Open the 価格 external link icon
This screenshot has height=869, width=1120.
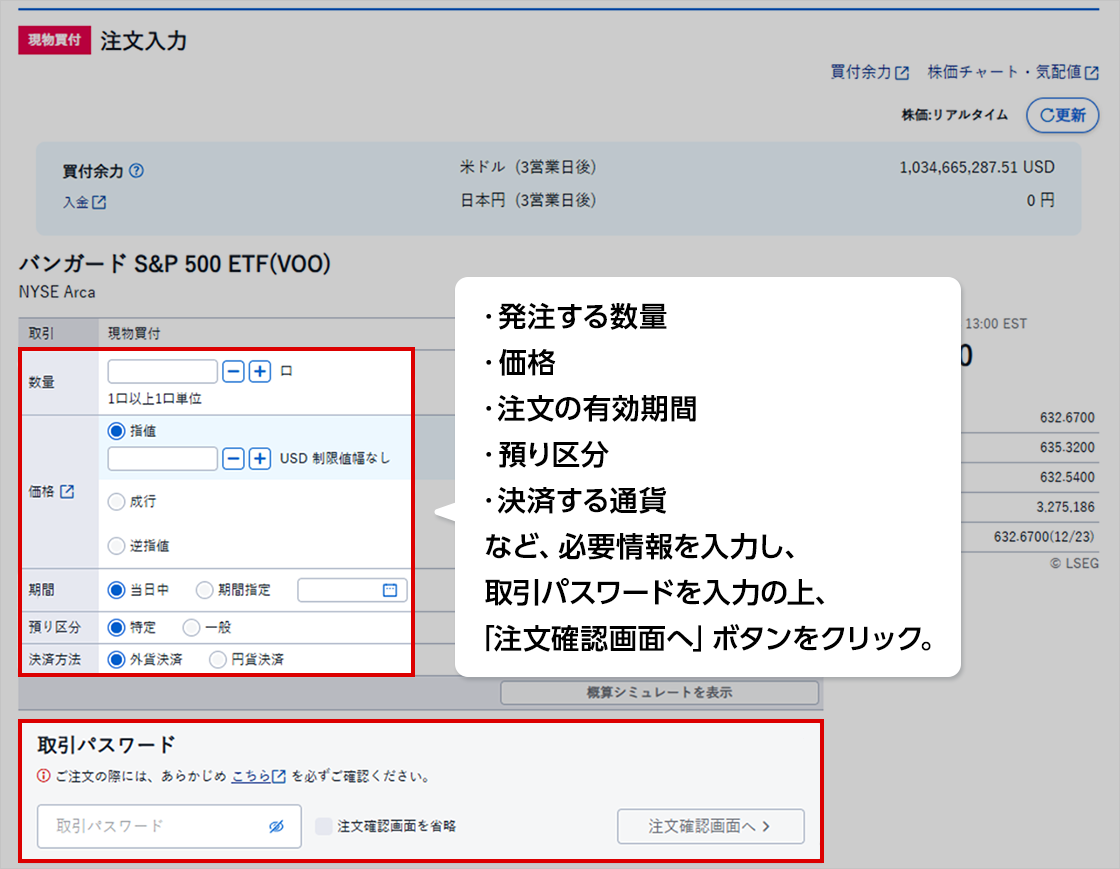point(68,492)
